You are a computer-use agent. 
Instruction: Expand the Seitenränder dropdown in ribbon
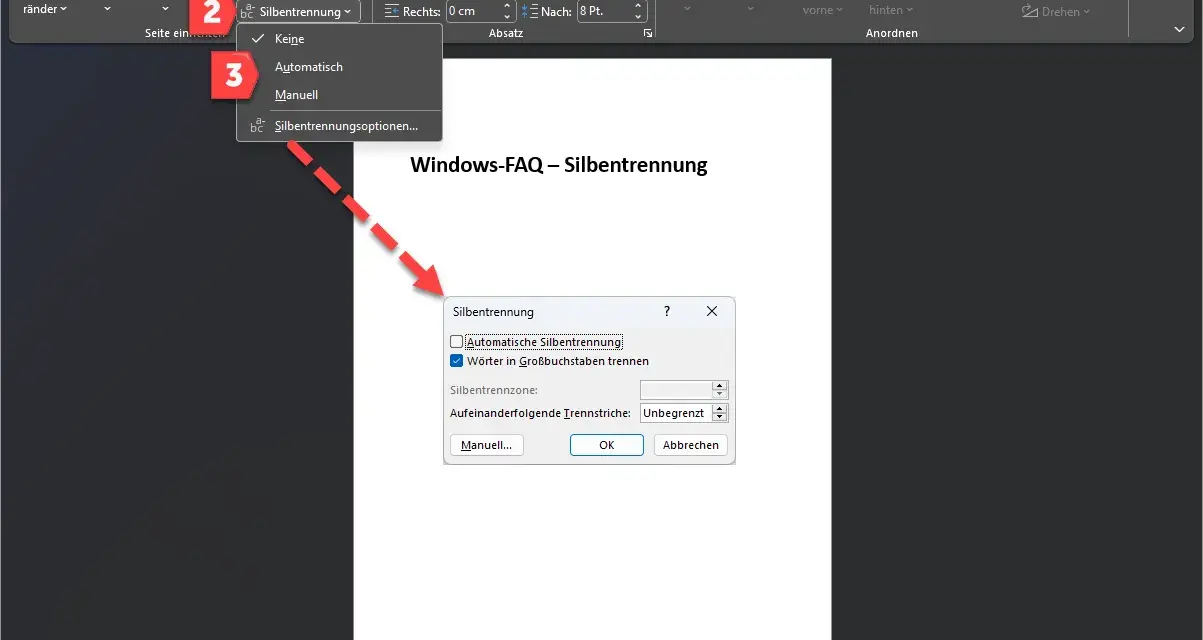point(45,10)
